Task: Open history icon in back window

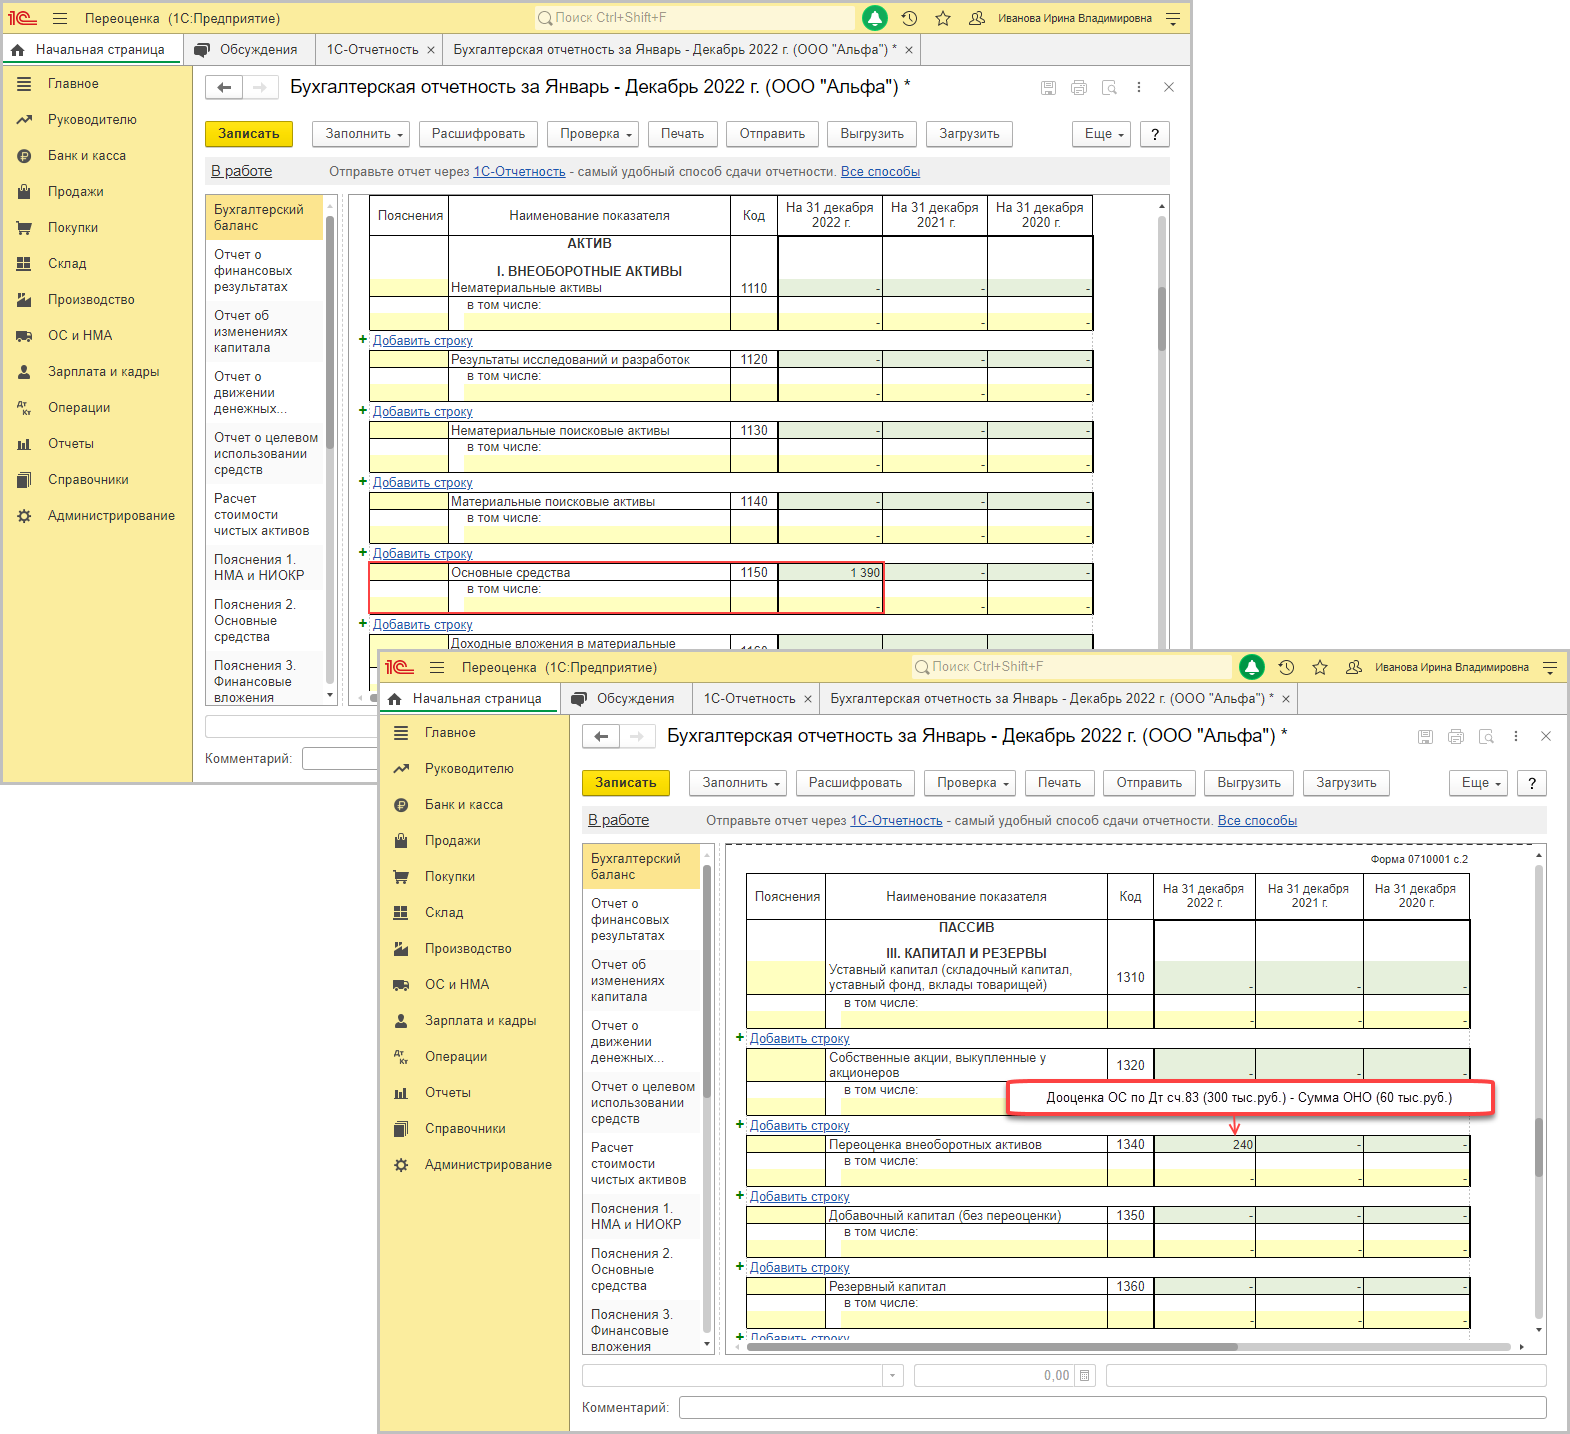Action: 909,18
